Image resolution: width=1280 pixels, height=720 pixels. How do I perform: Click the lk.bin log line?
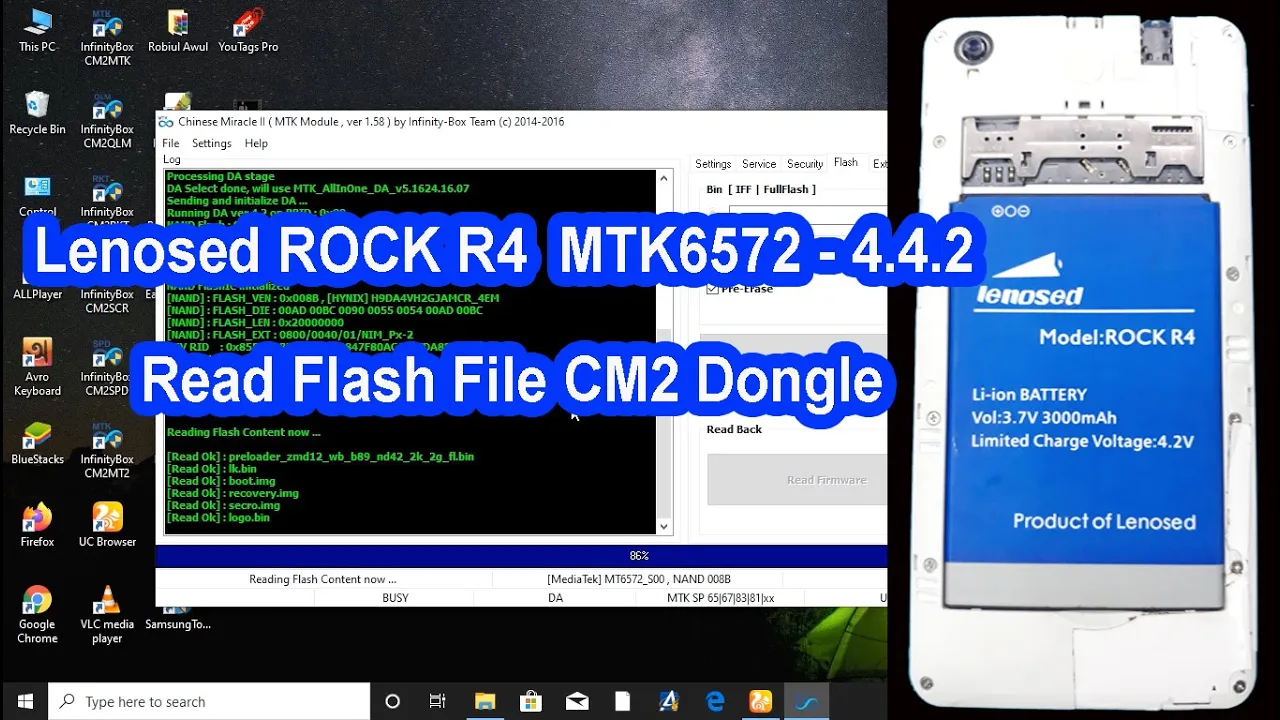(x=212, y=468)
